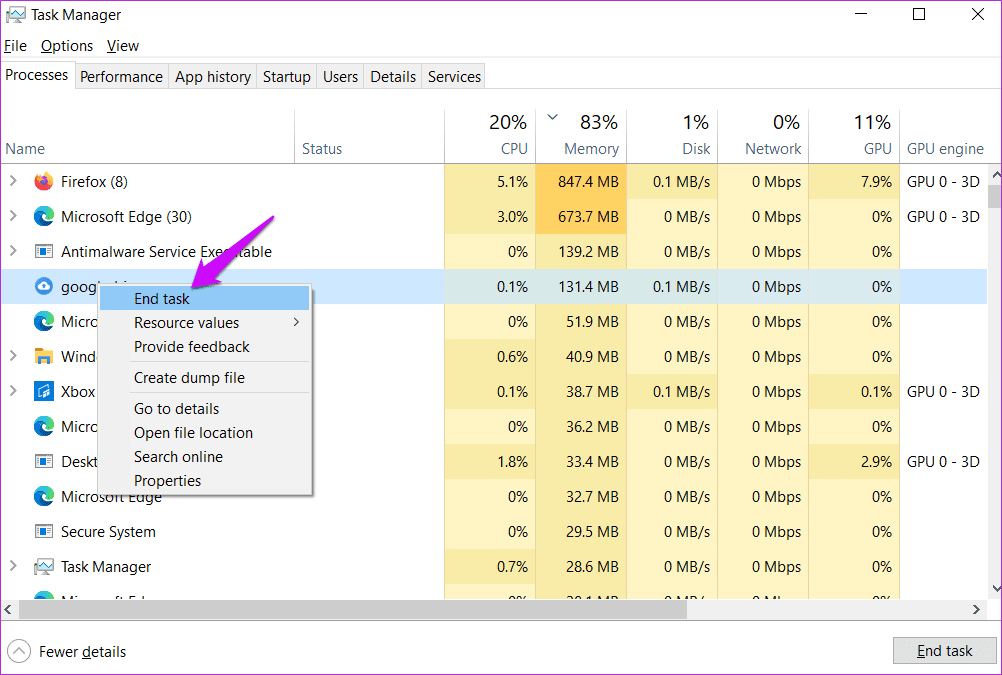1002x675 pixels.
Task: Choose Provide feedback in context menu
Action: 204,346
